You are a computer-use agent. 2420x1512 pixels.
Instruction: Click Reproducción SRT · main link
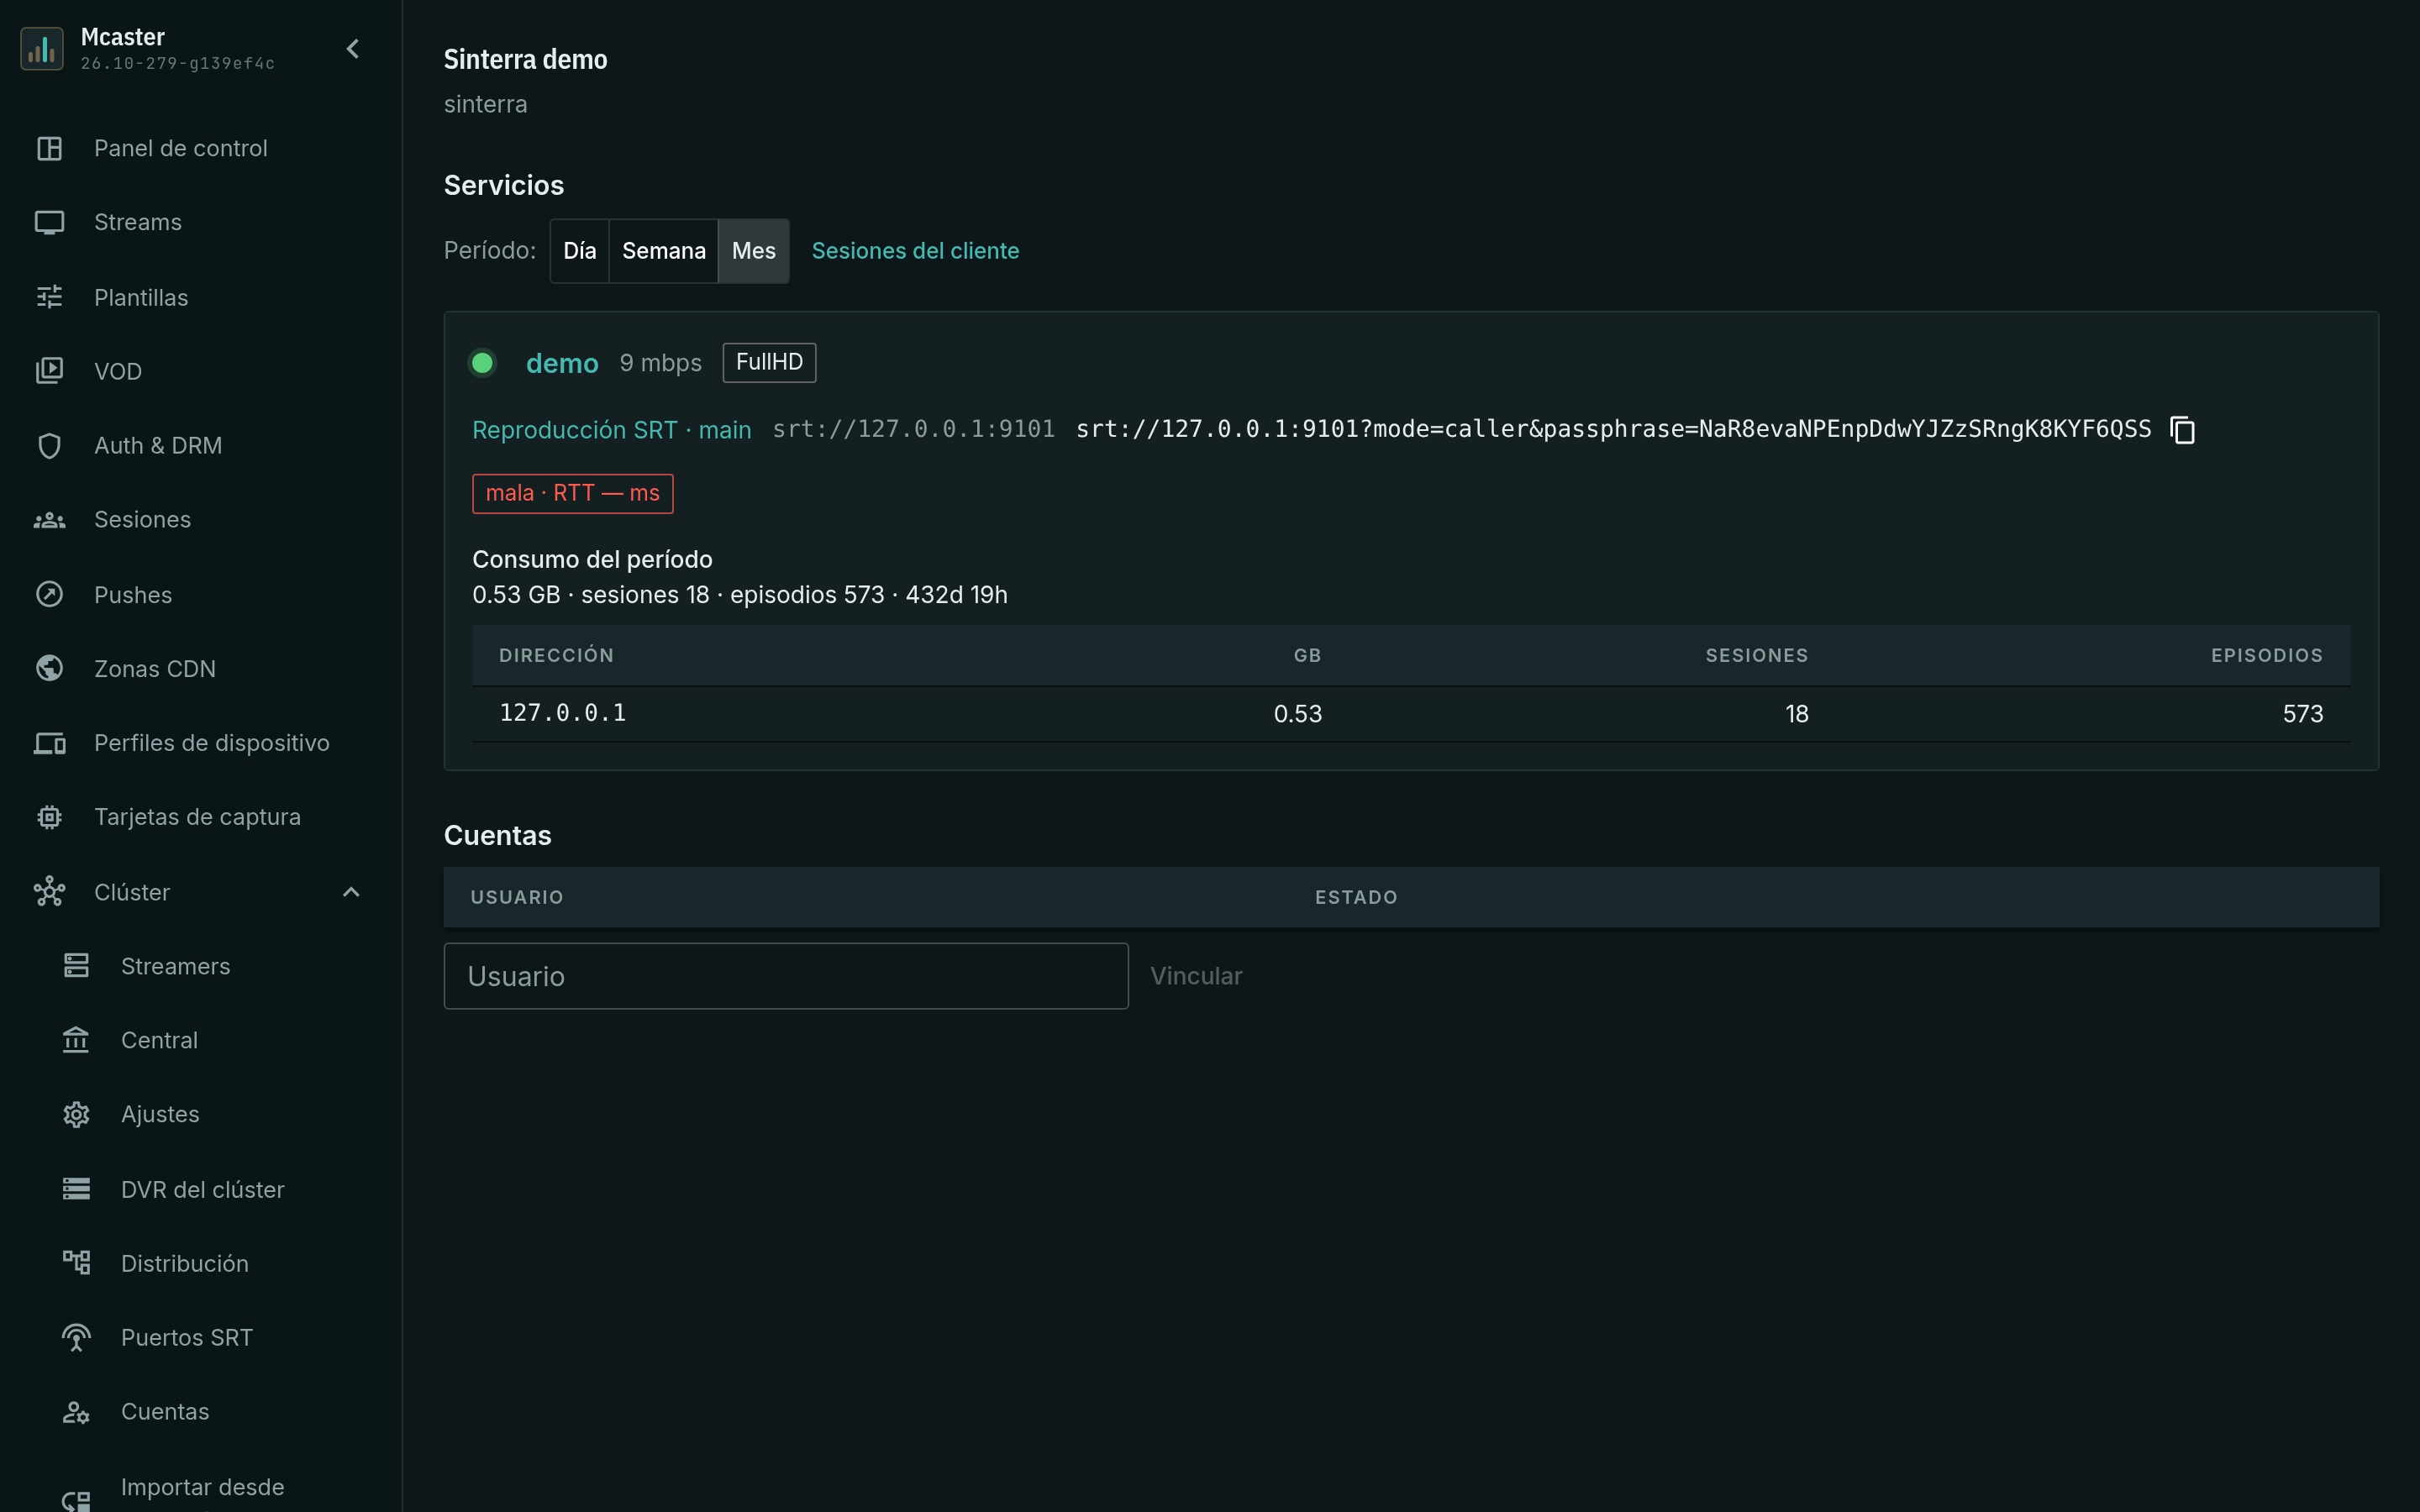(611, 430)
